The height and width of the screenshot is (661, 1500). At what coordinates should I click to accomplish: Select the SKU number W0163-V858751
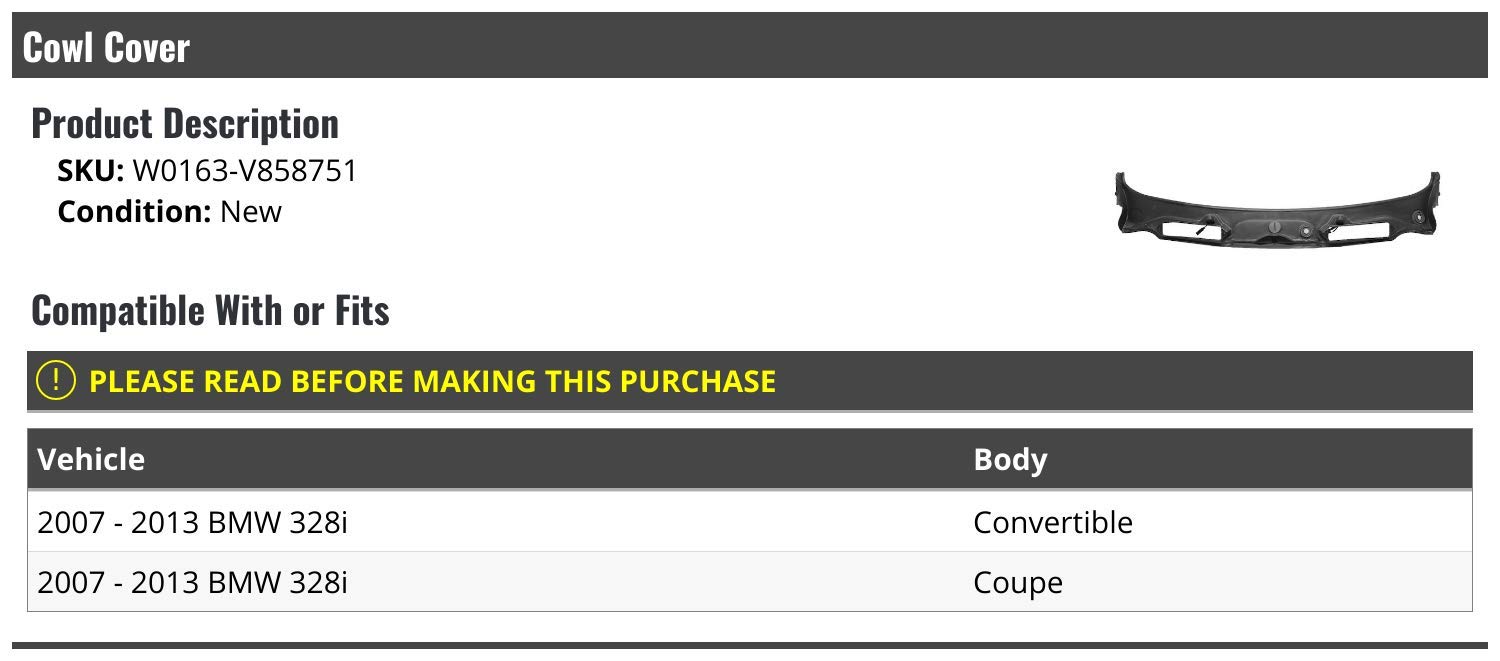pyautogui.click(x=245, y=171)
